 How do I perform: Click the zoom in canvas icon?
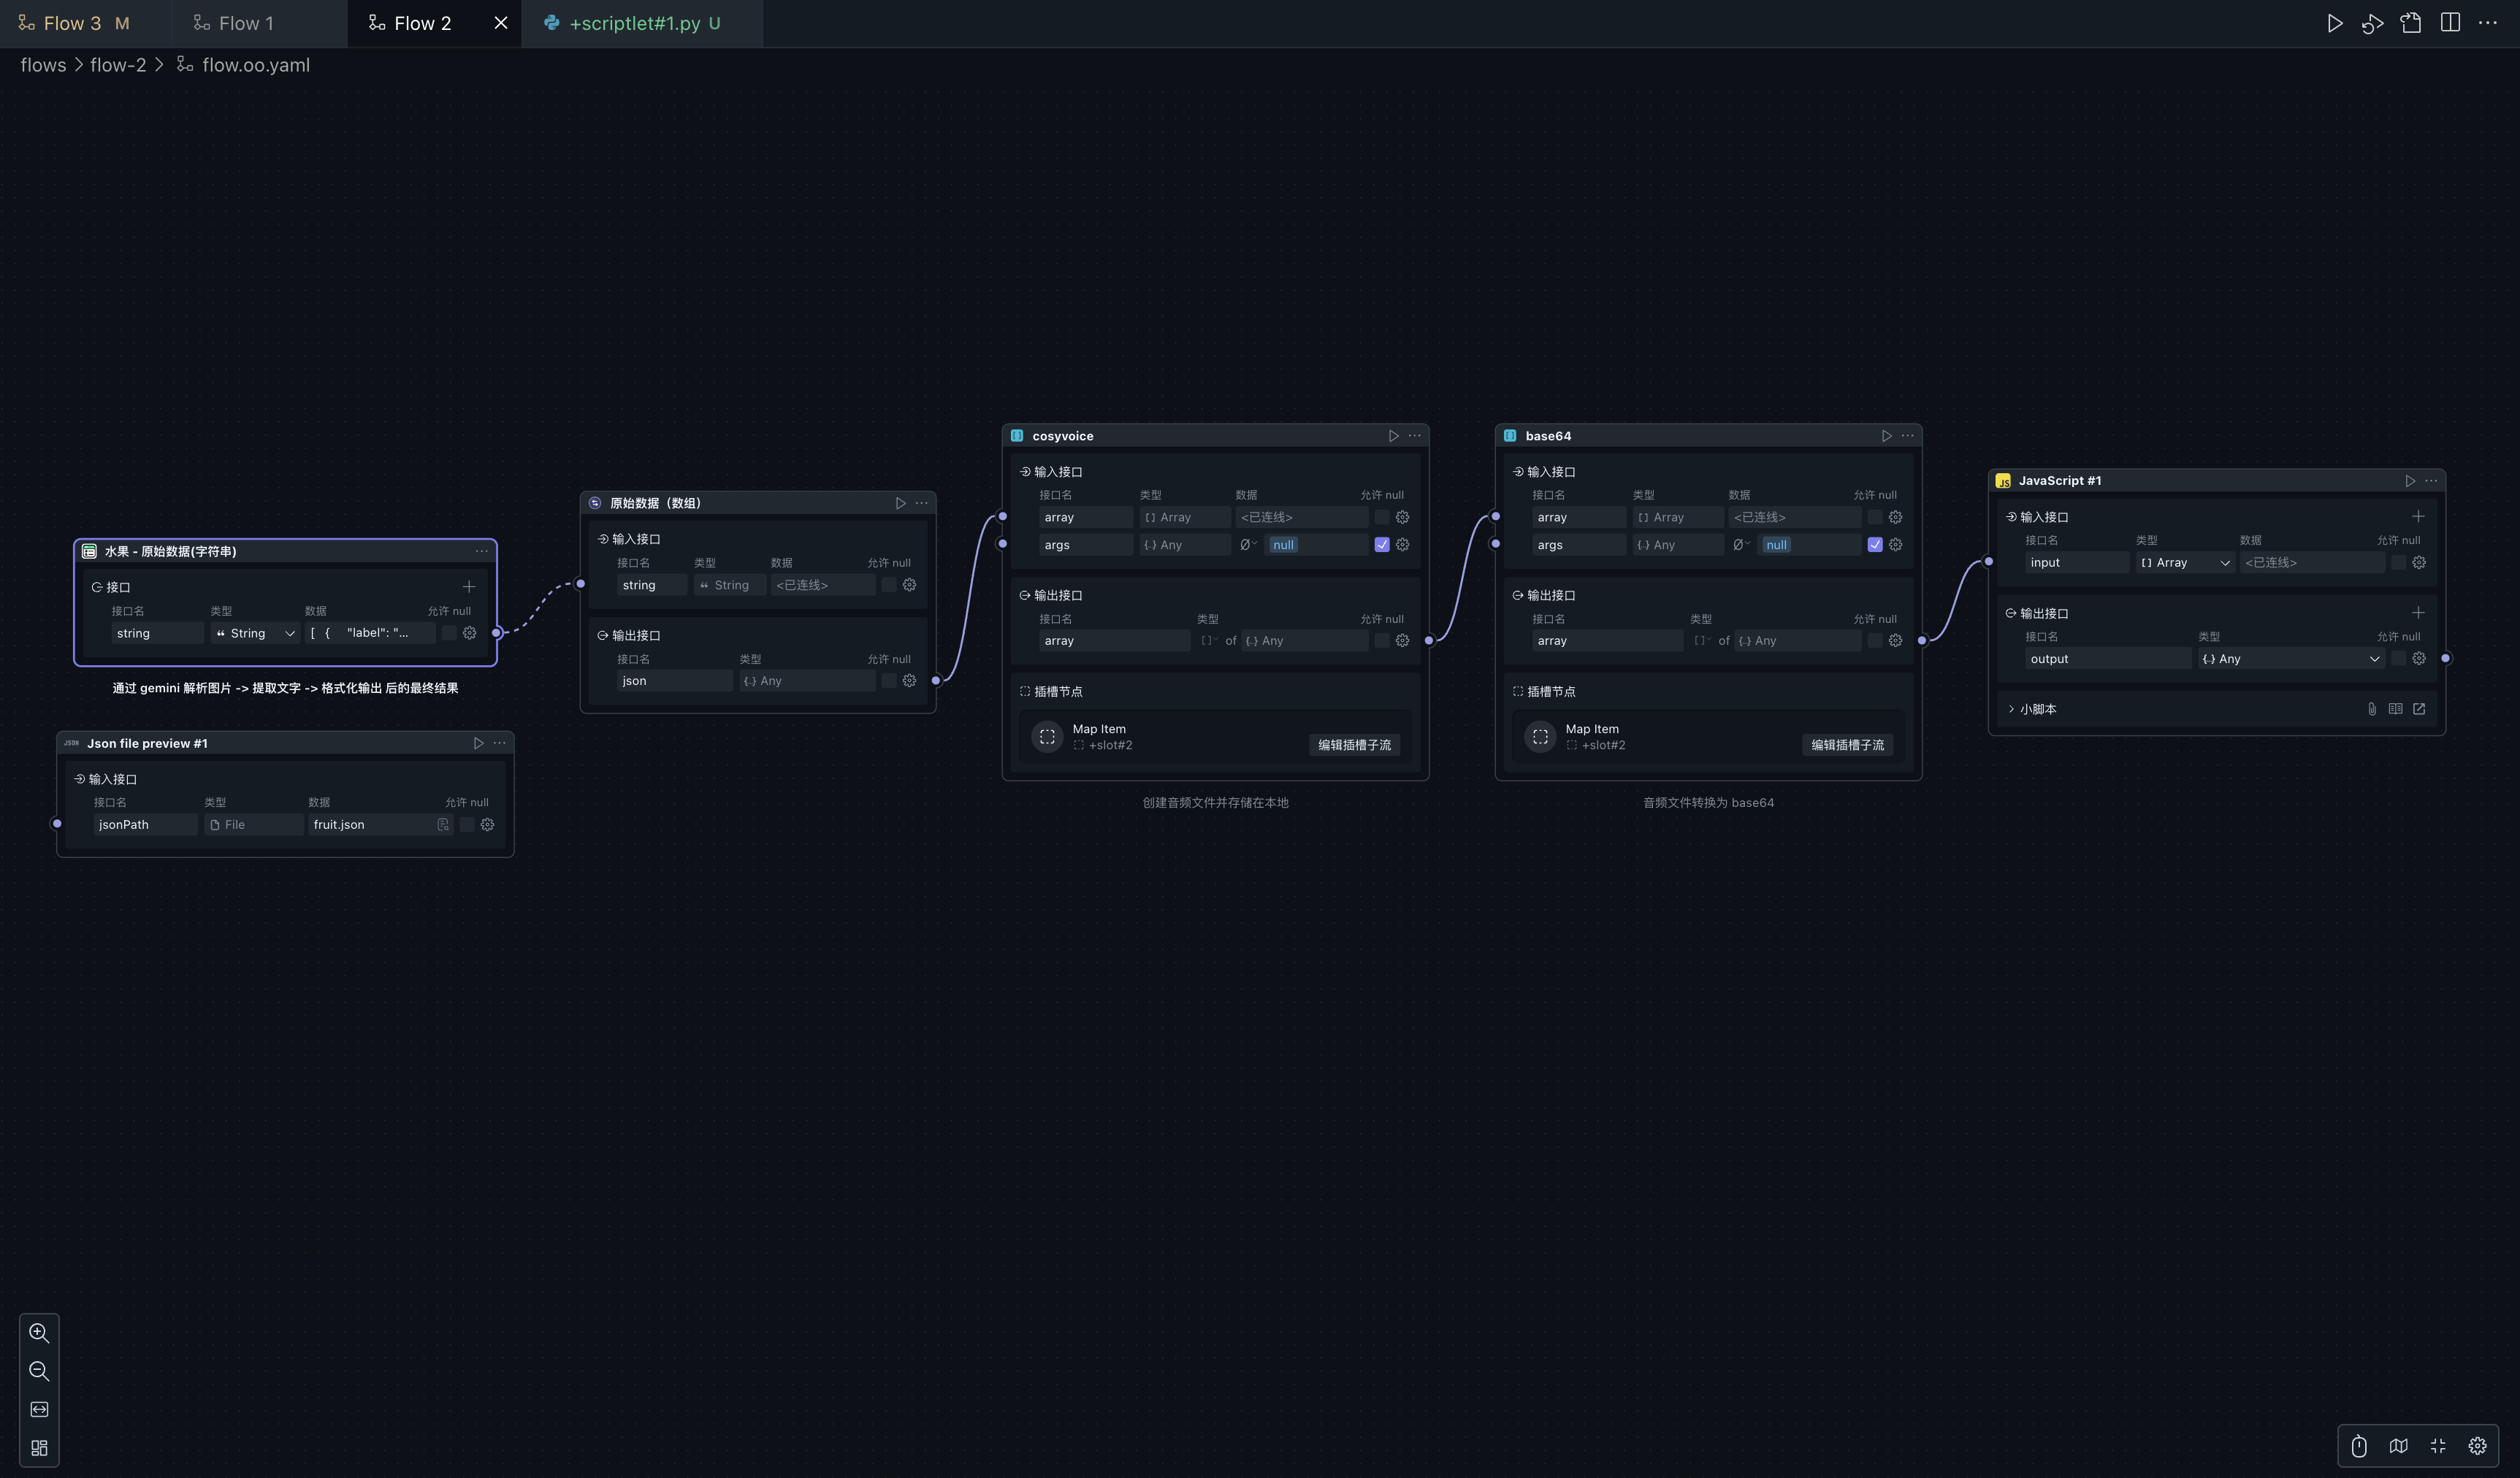tap(39, 1333)
